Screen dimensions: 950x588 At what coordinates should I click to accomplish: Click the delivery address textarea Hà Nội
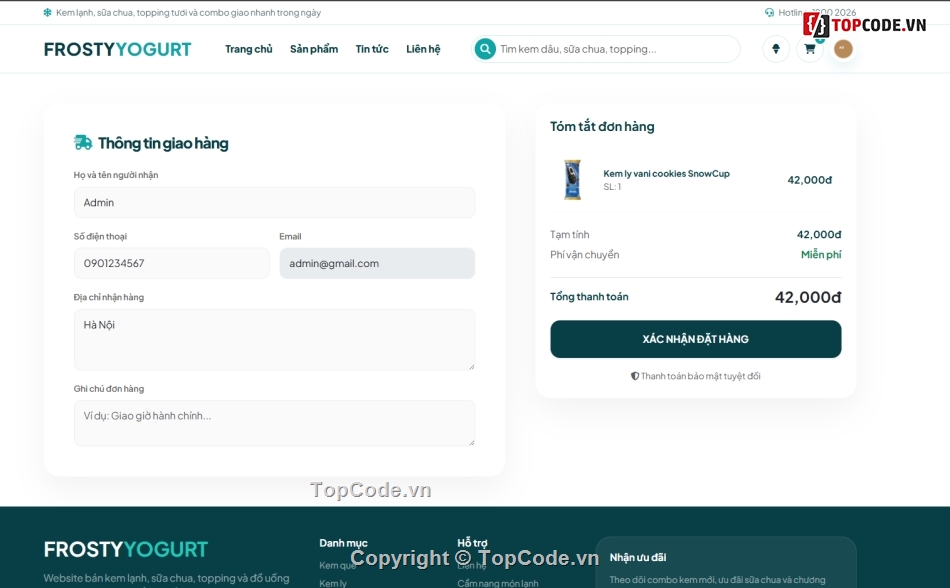pos(274,340)
